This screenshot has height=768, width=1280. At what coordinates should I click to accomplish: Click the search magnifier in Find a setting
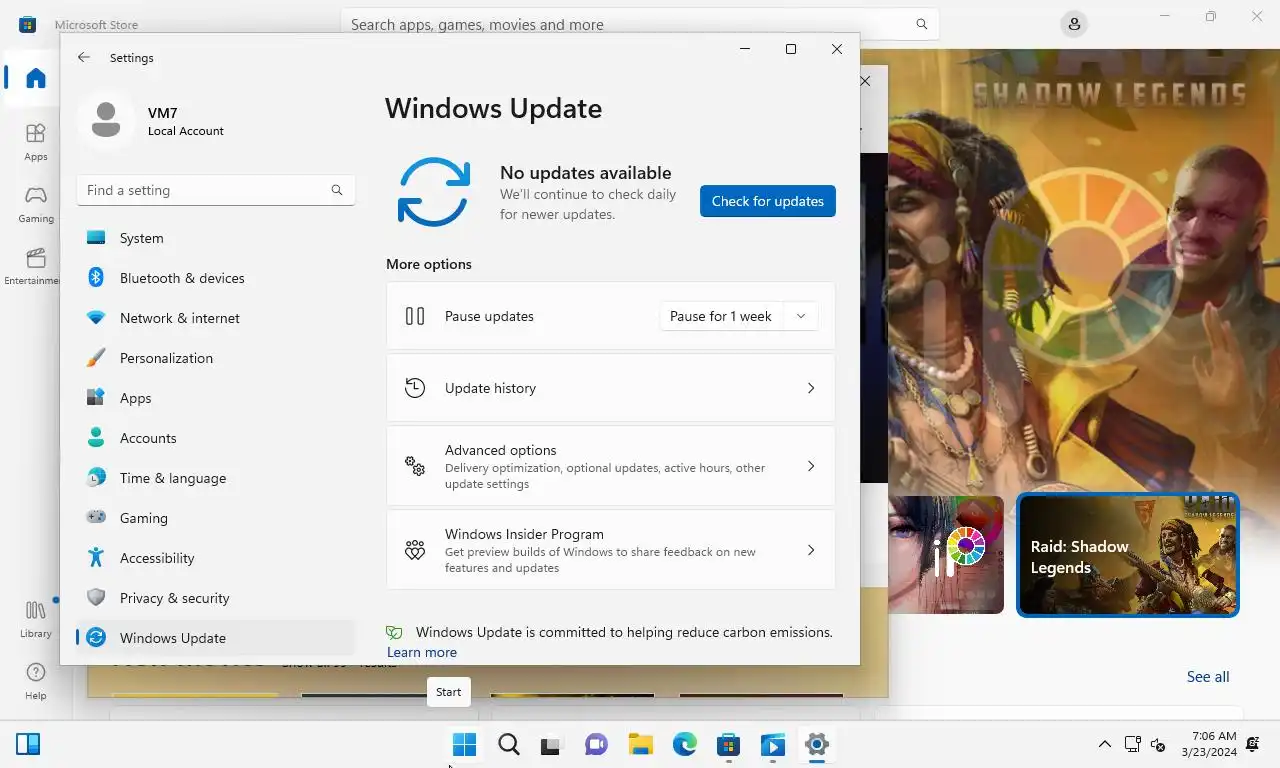(x=337, y=190)
